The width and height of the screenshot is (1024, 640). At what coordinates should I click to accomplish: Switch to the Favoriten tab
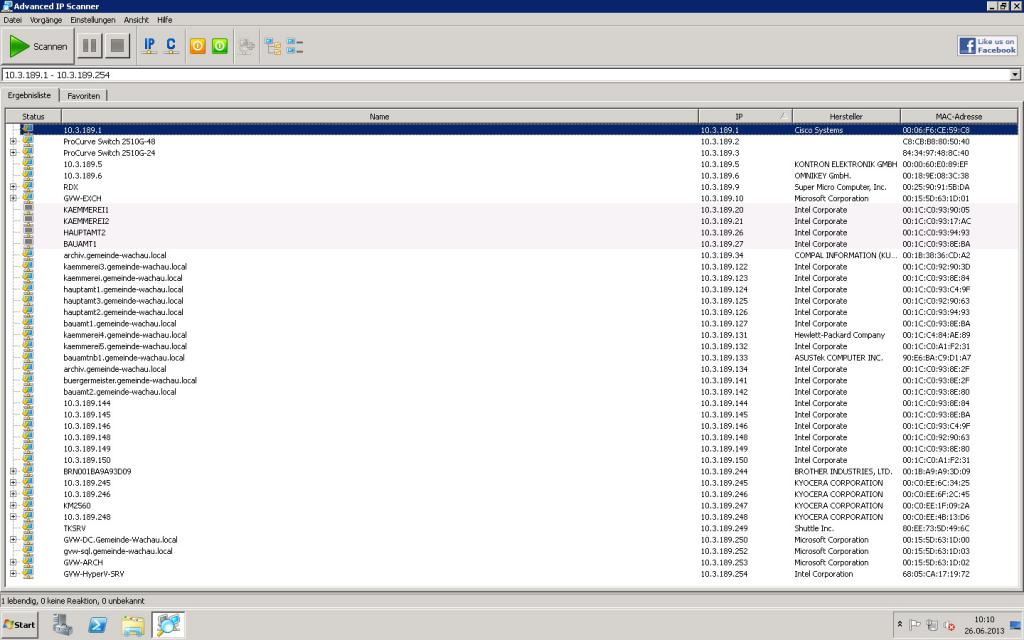(x=84, y=96)
